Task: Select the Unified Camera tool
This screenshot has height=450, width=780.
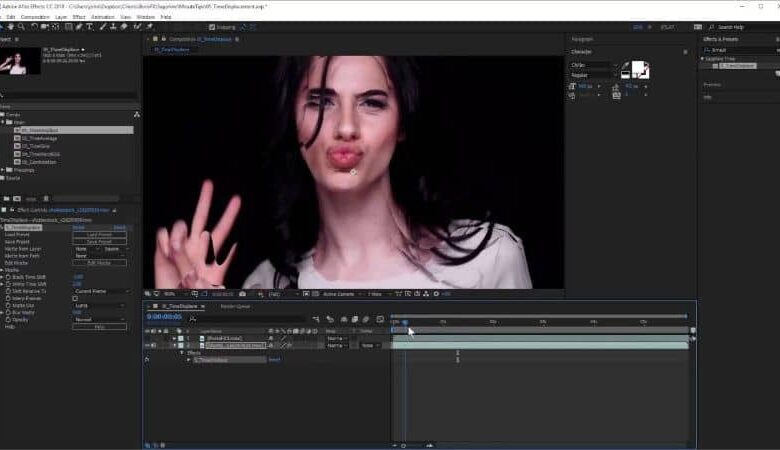Action: 45,27
